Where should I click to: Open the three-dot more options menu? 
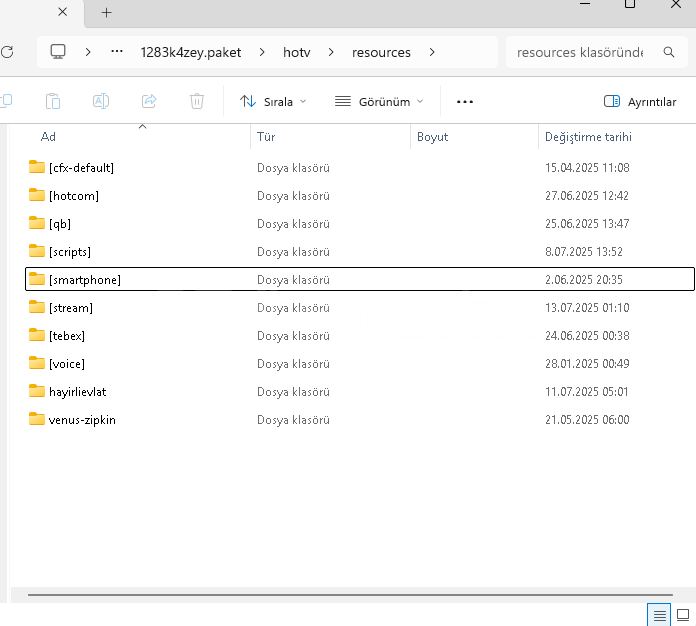(464, 101)
